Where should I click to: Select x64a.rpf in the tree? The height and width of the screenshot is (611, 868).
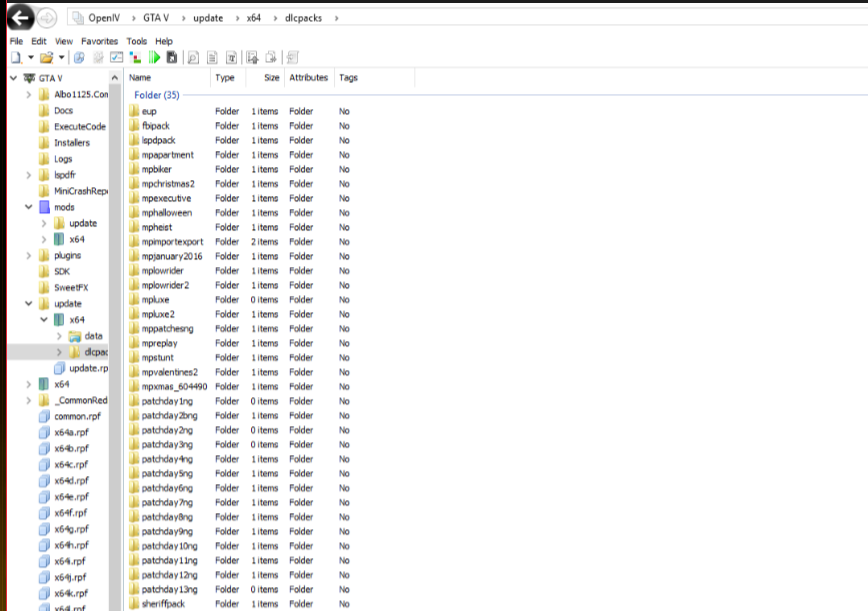pyautogui.click(x=71, y=432)
